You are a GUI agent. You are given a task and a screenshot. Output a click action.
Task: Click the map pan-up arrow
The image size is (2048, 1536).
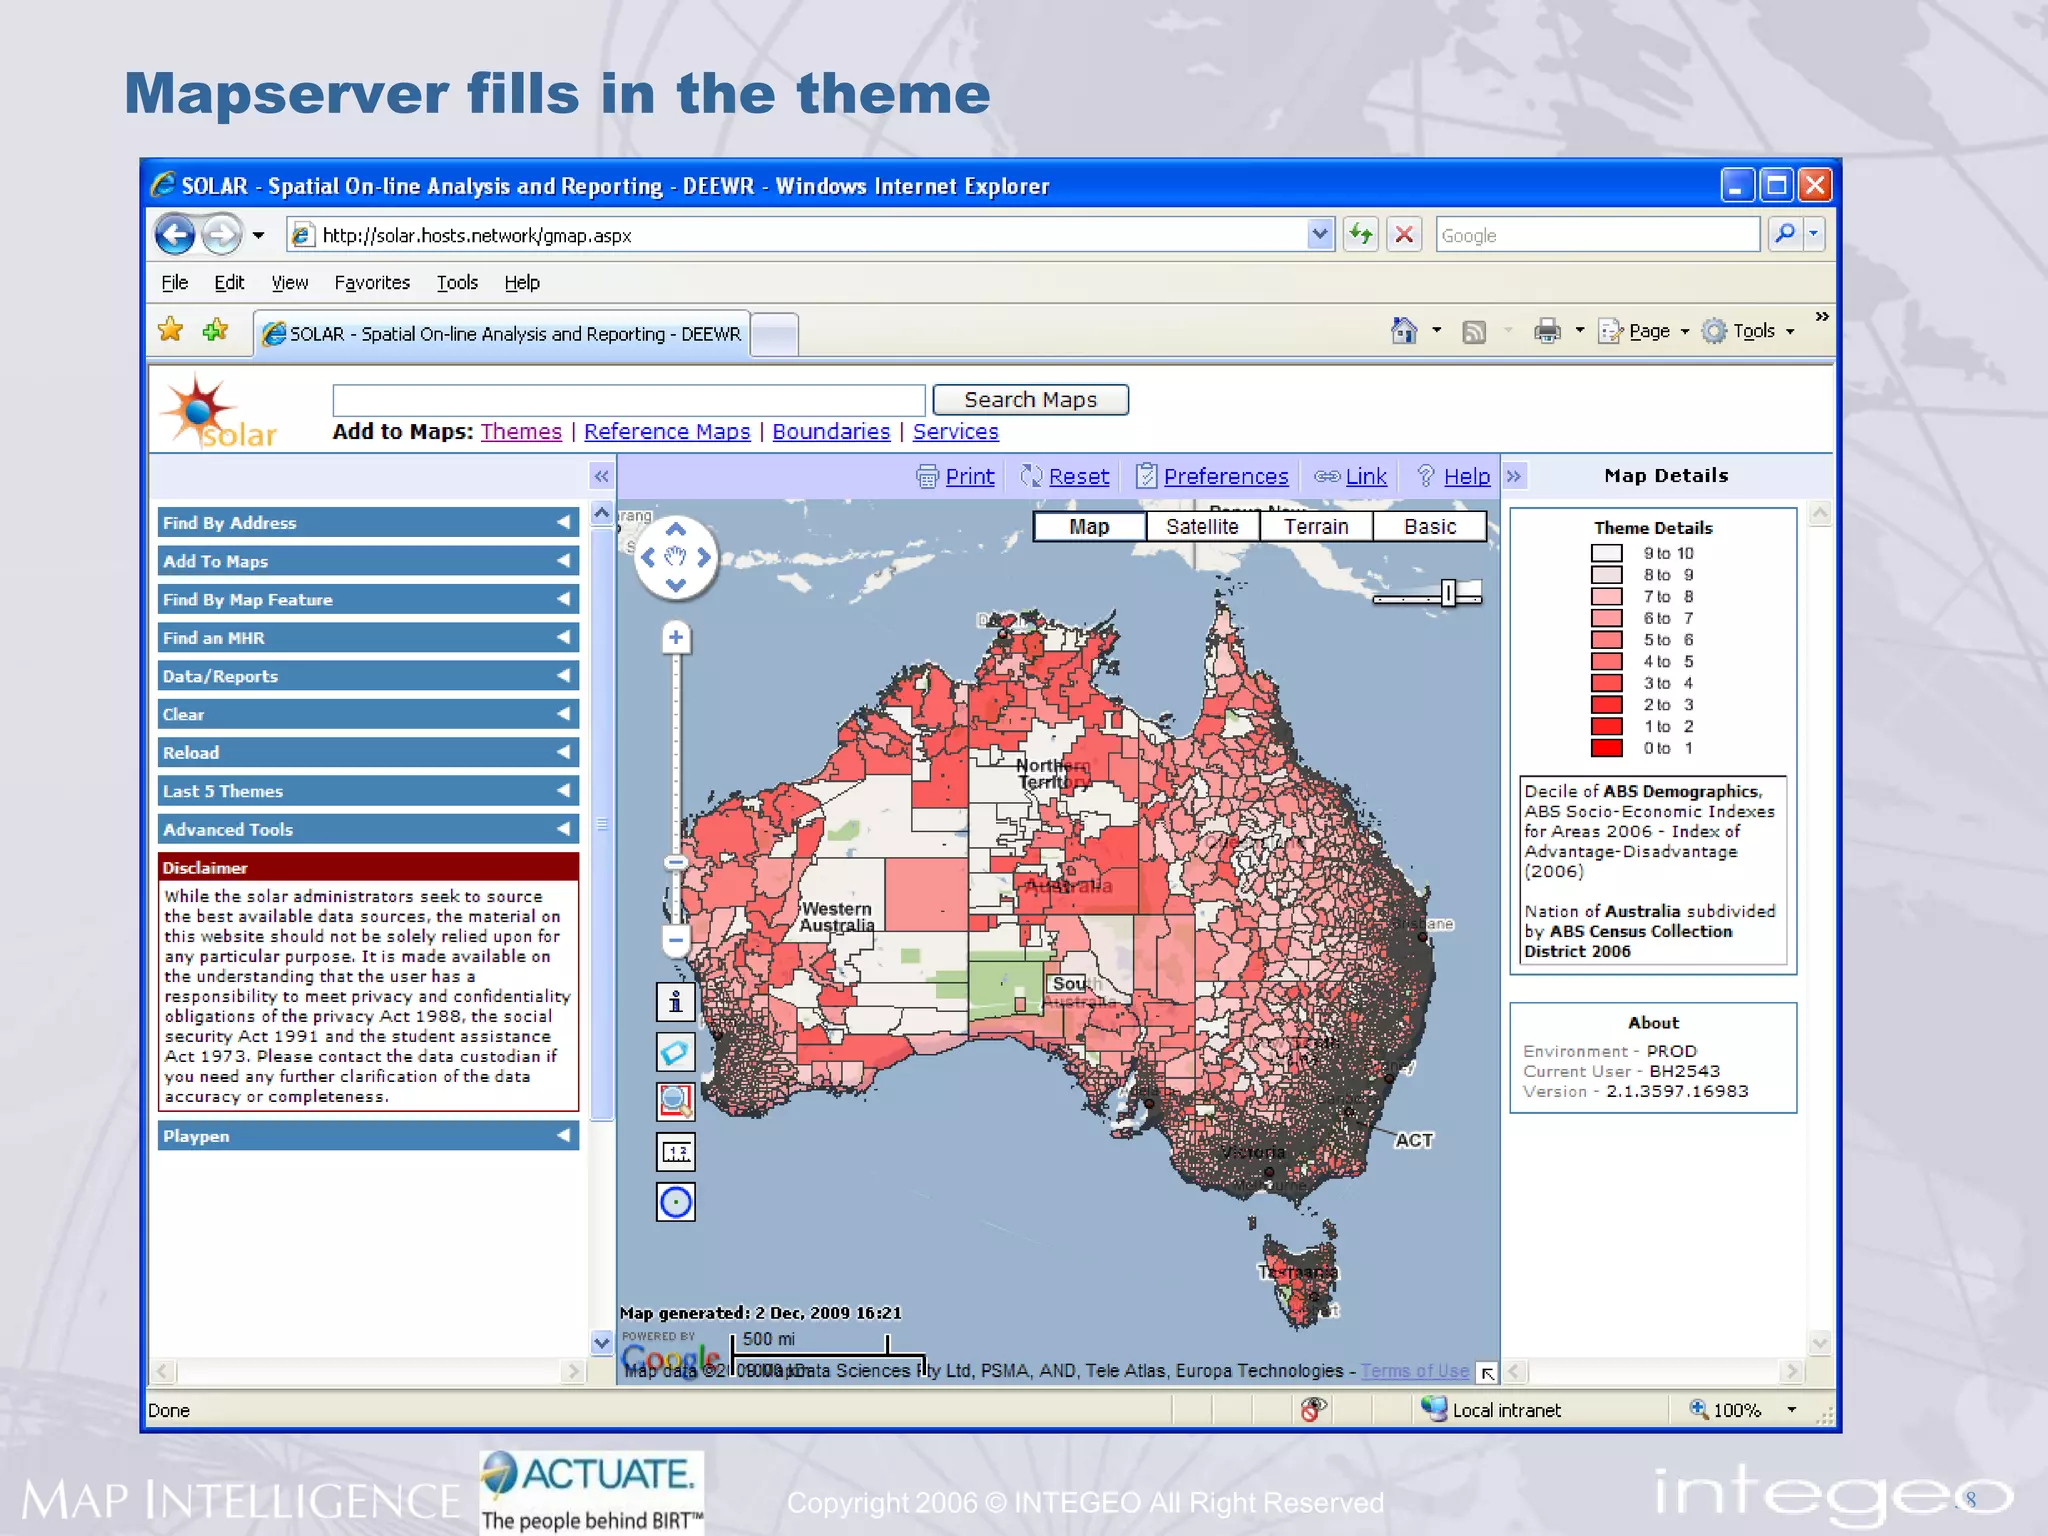(x=676, y=529)
